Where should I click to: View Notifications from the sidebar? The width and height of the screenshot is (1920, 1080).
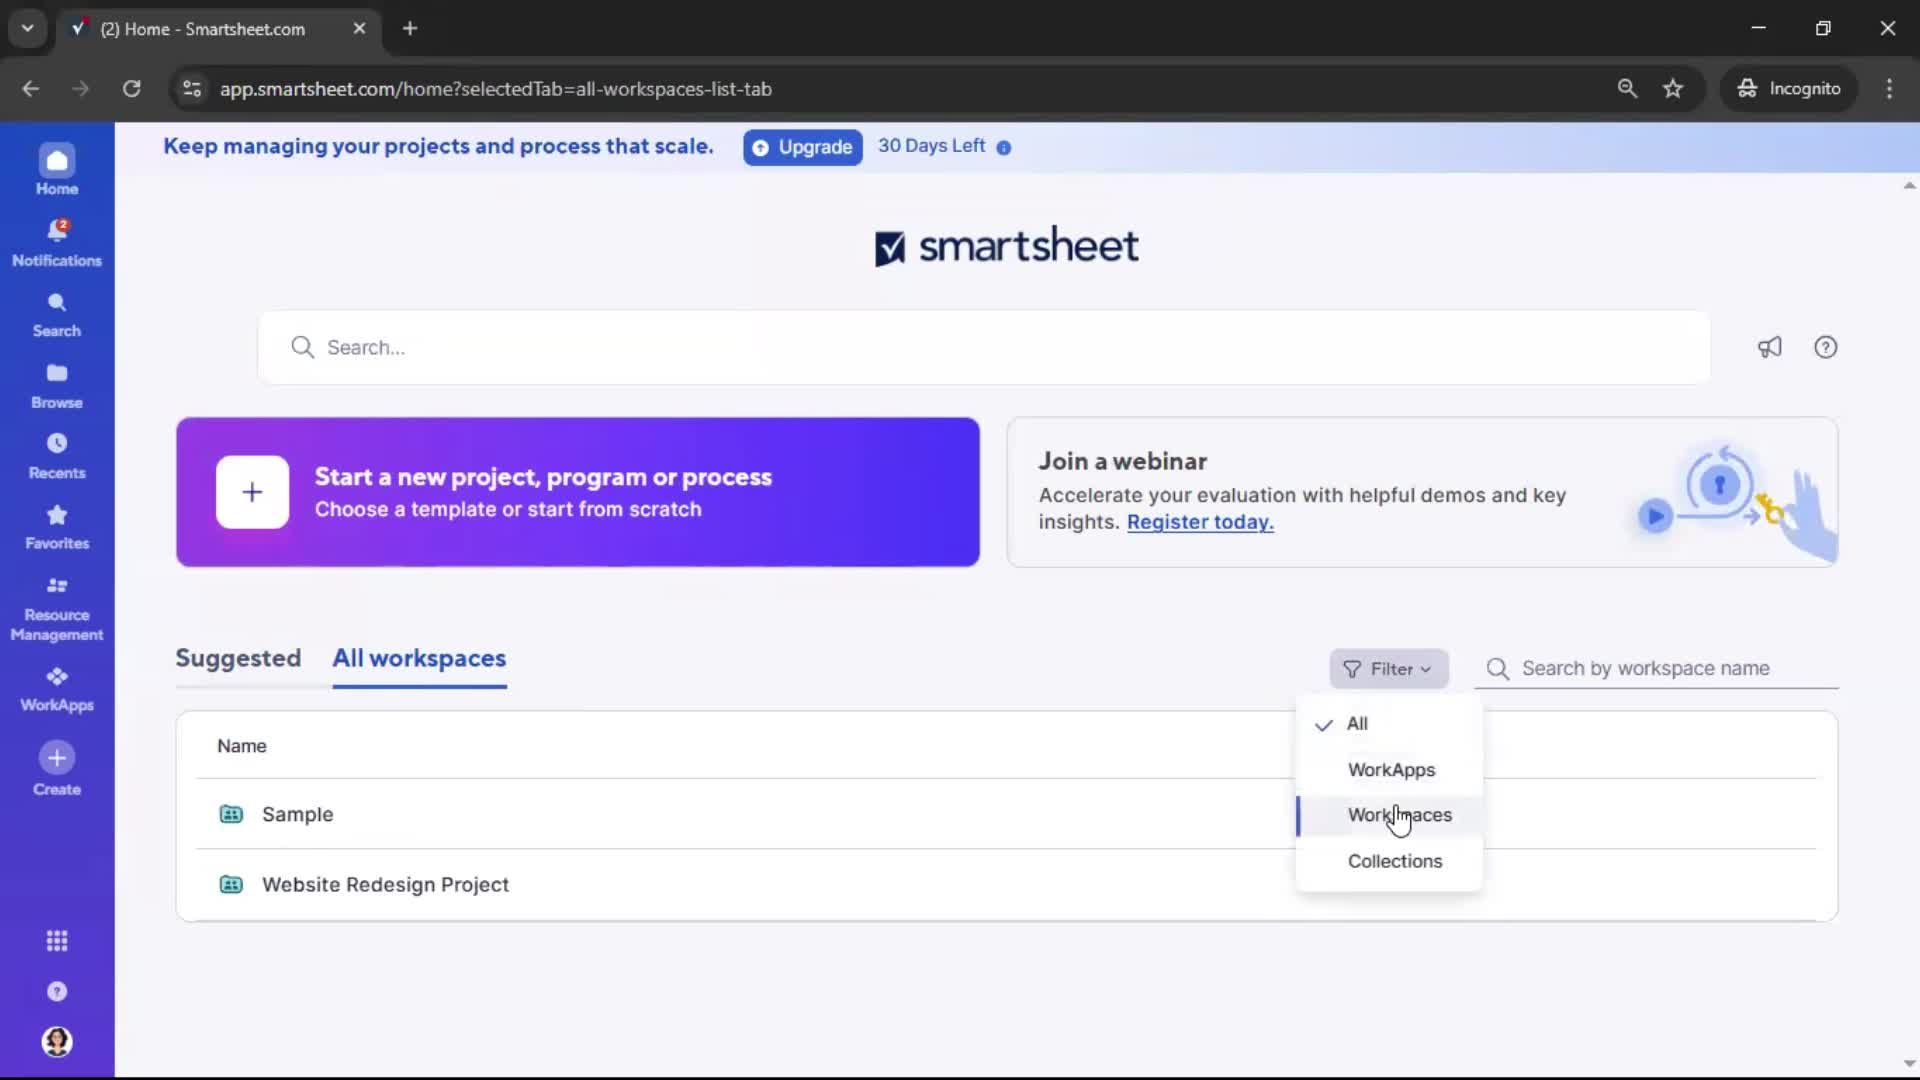point(56,240)
